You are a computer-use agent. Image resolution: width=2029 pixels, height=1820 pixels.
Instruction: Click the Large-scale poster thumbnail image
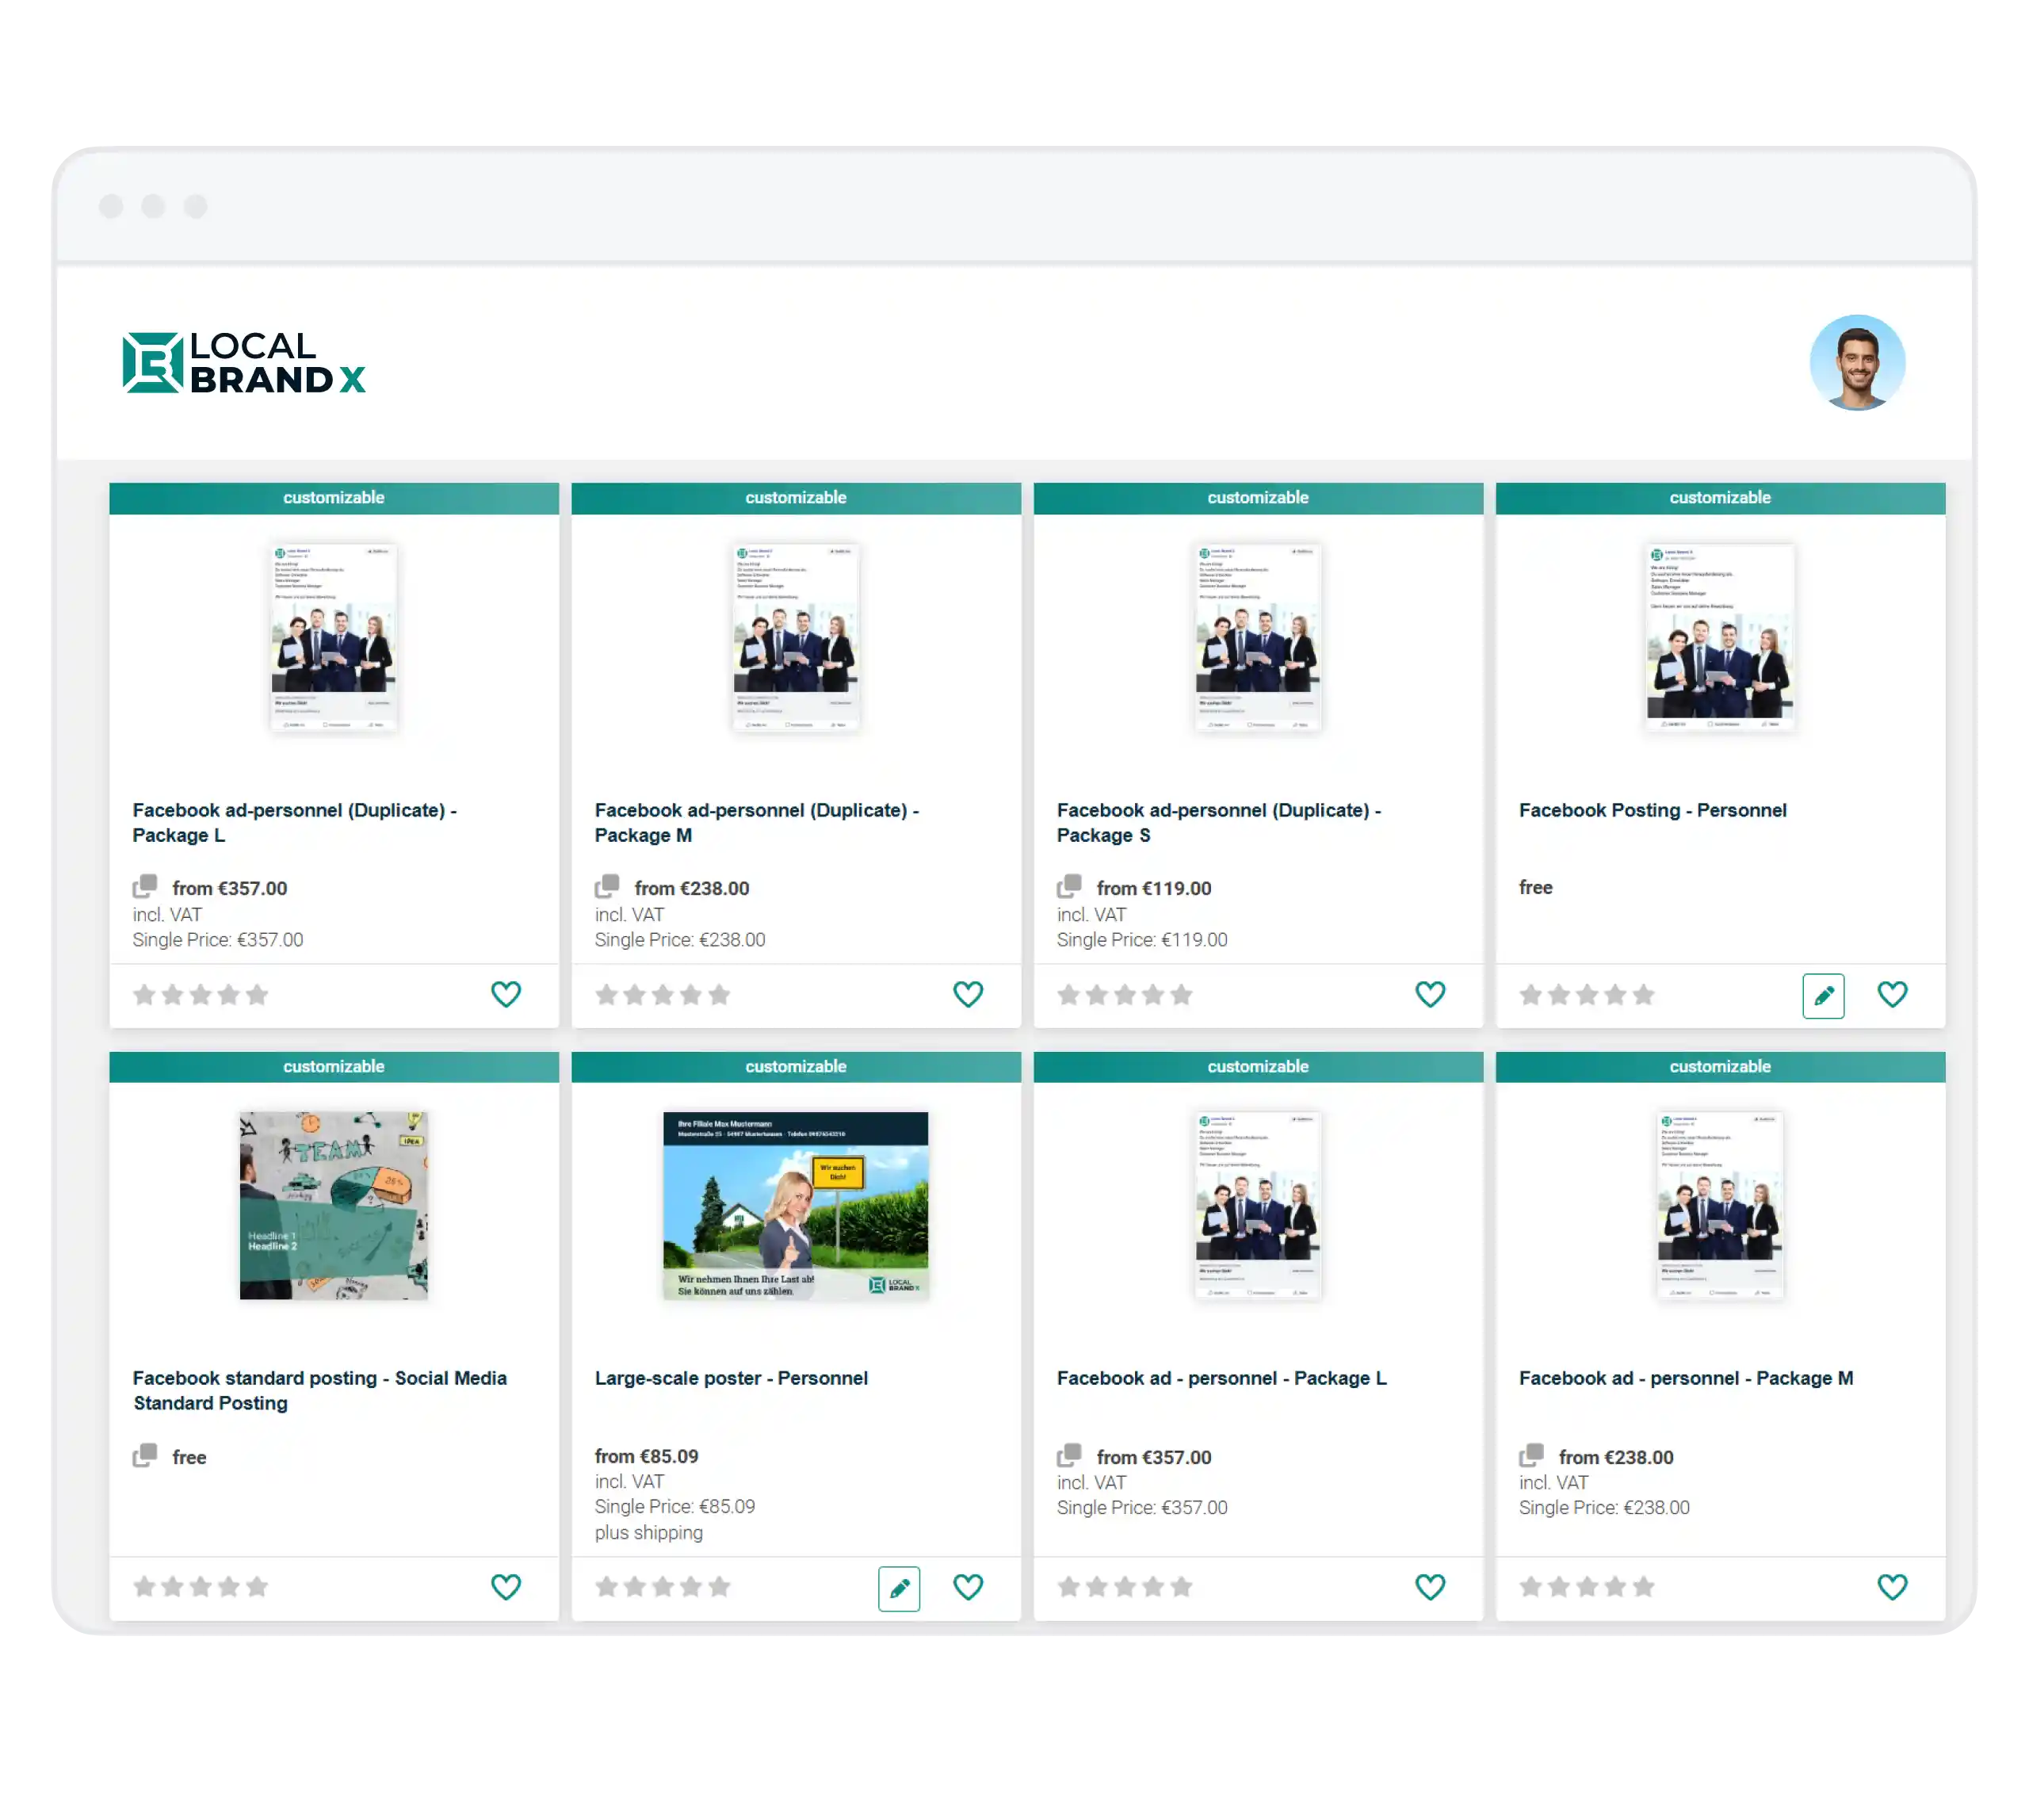click(795, 1205)
